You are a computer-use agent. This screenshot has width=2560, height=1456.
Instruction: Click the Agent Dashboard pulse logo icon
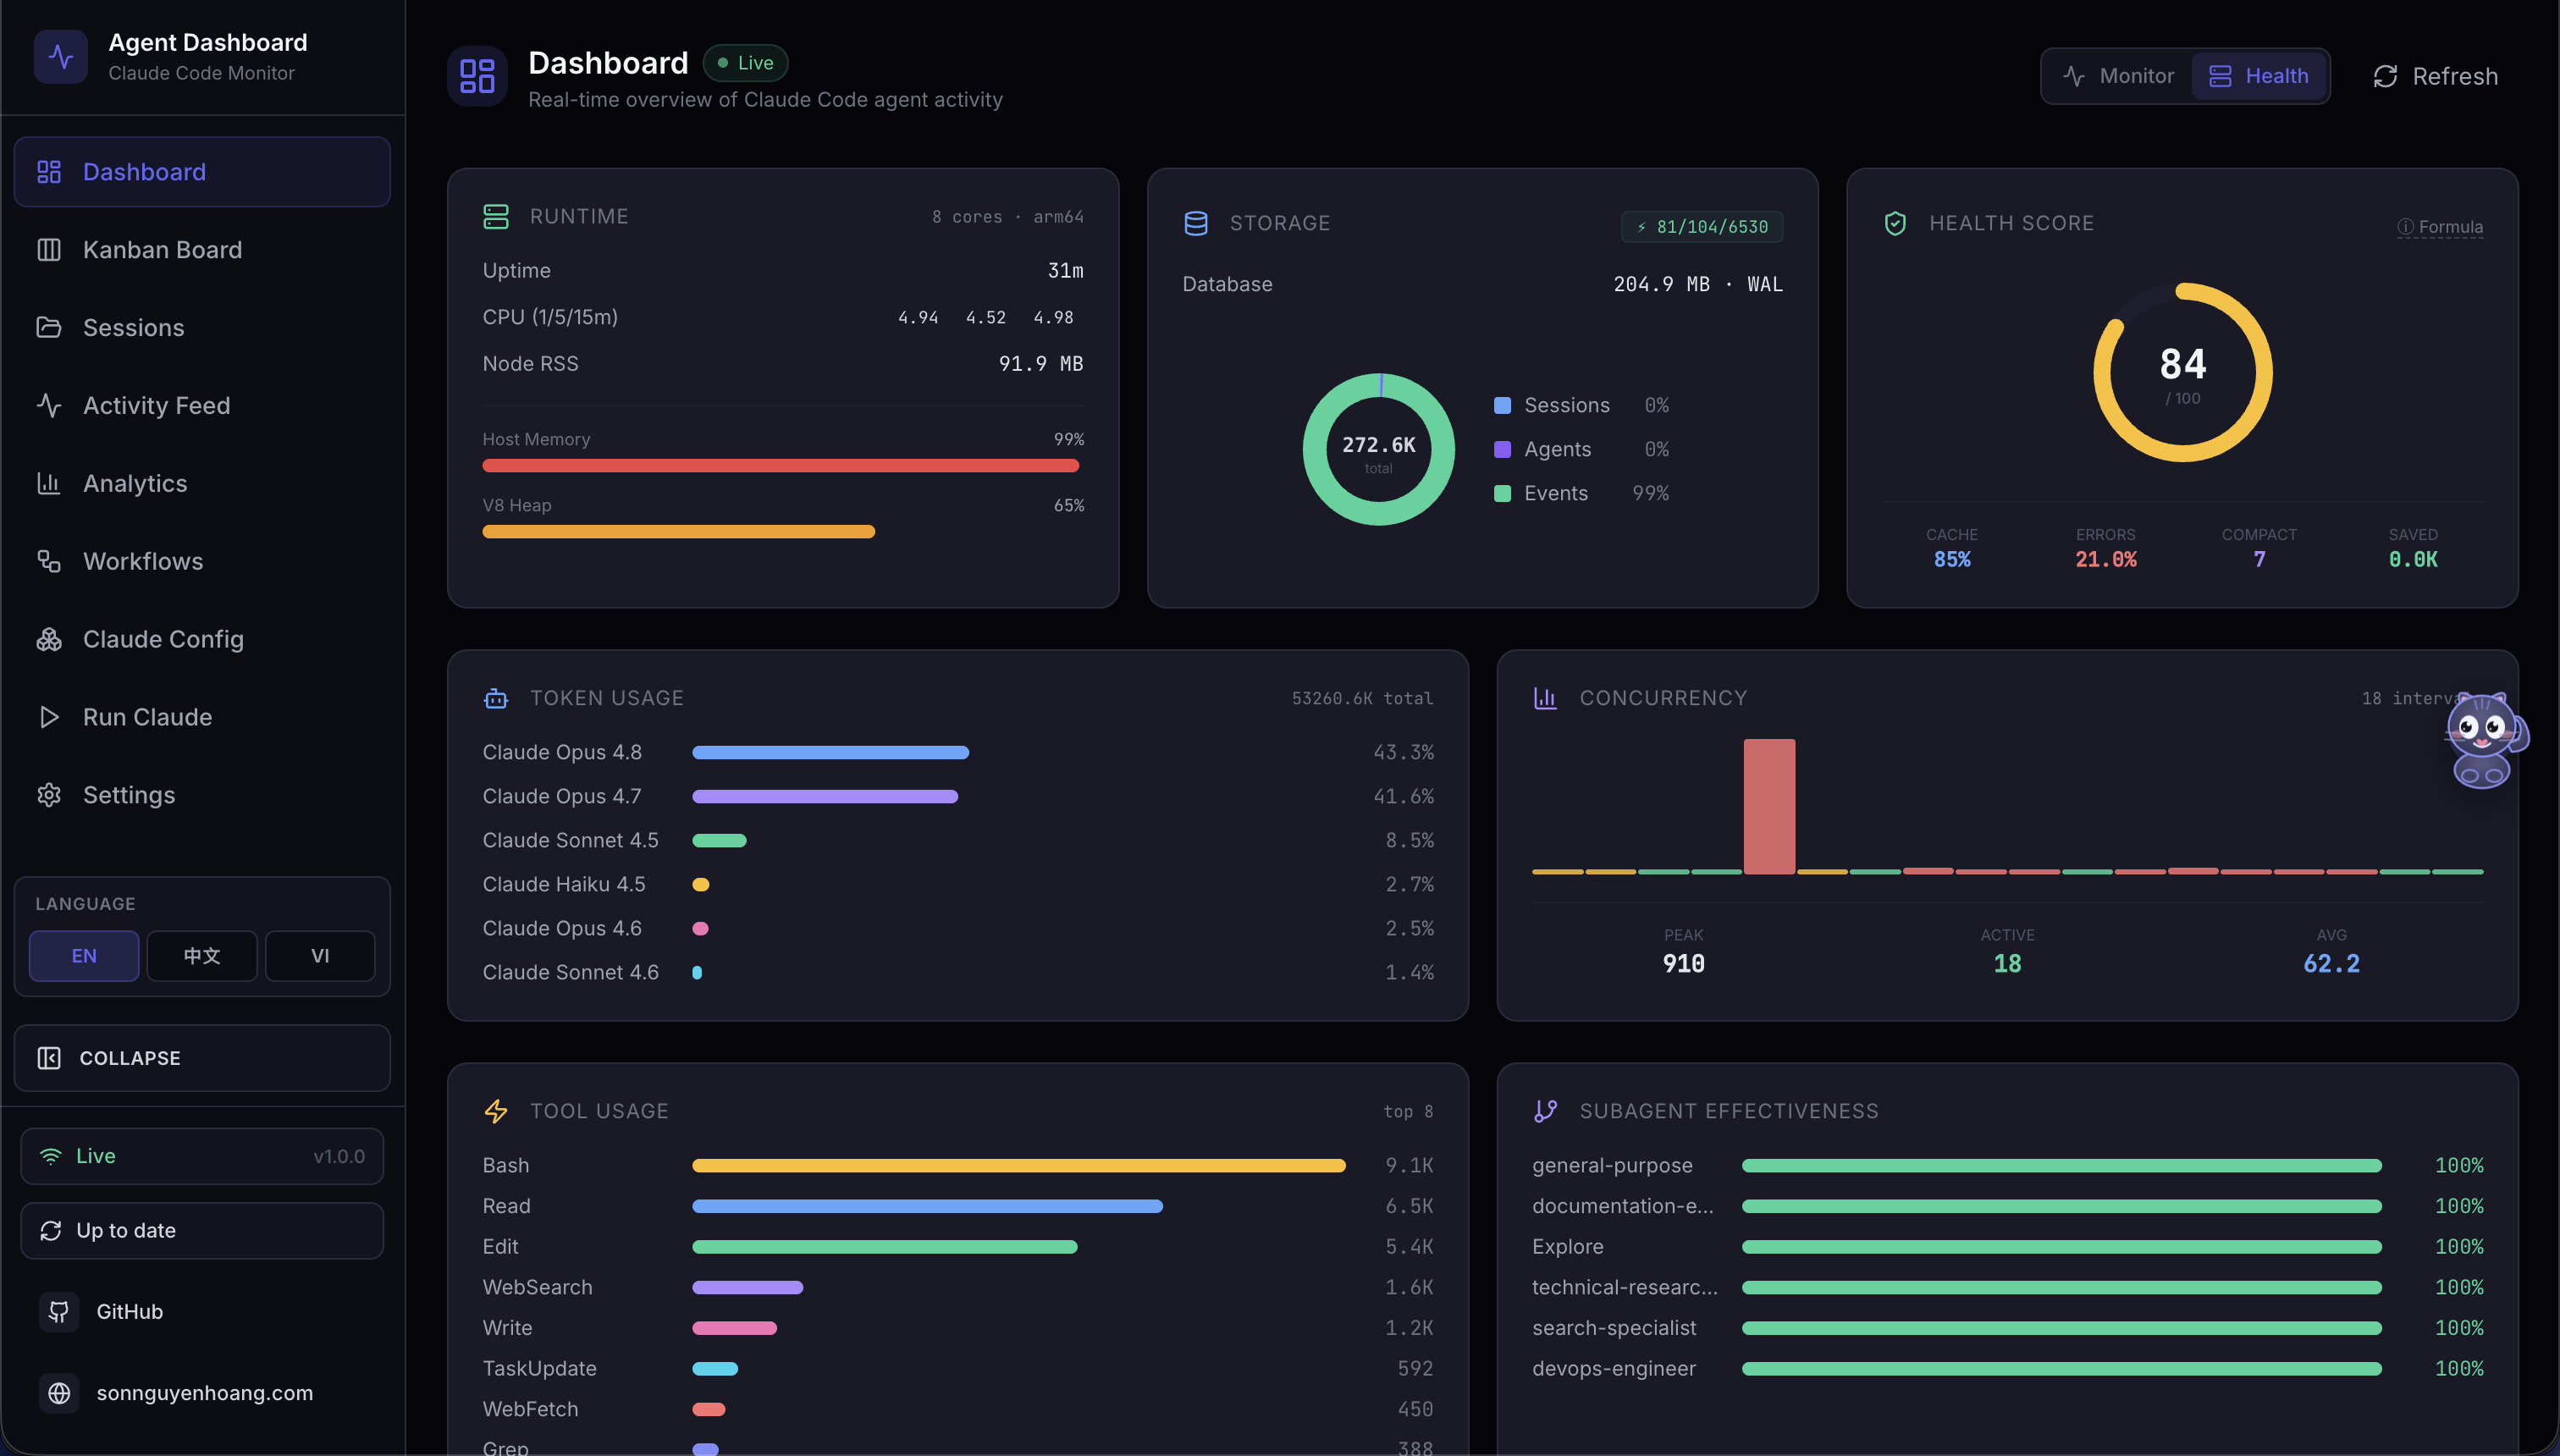click(60, 57)
